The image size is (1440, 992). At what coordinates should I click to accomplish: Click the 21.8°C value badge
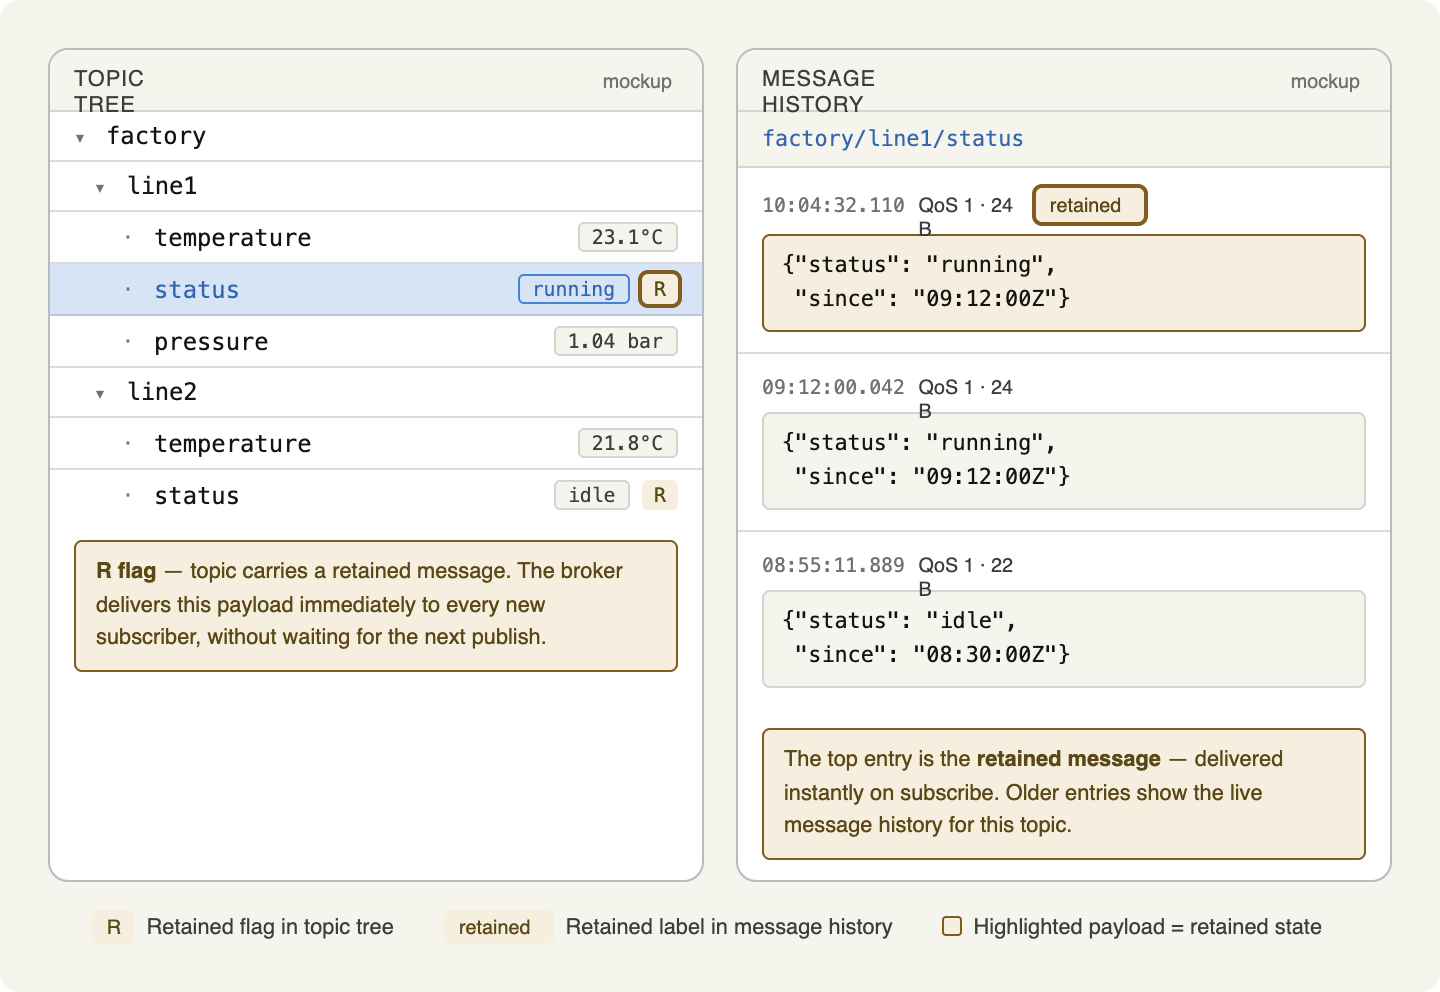click(628, 443)
